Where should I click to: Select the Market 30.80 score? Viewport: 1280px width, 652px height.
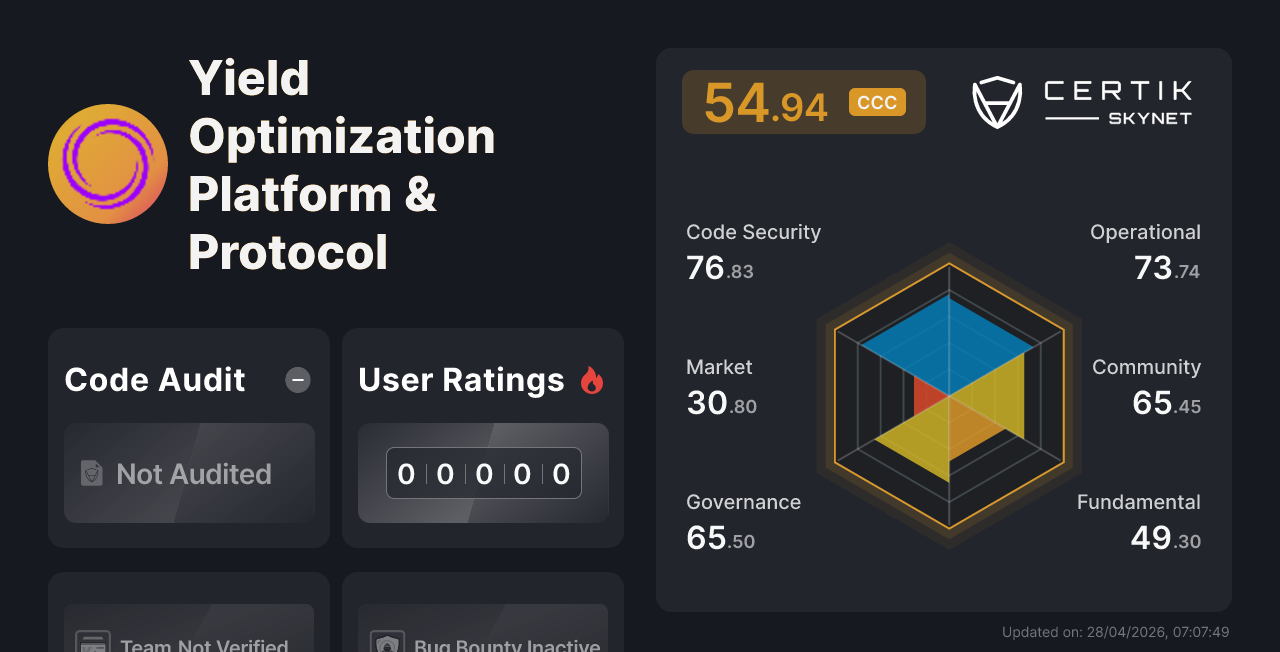(721, 403)
